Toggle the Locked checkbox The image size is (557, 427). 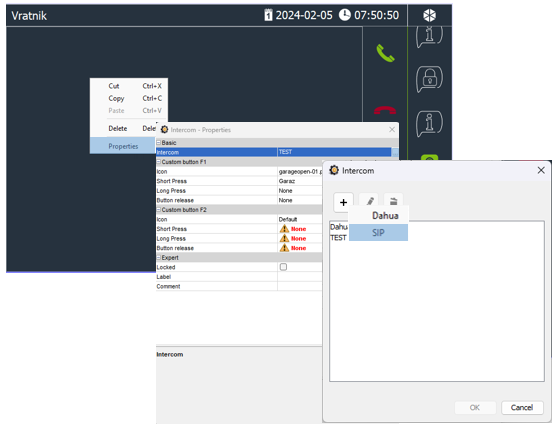pos(283,267)
